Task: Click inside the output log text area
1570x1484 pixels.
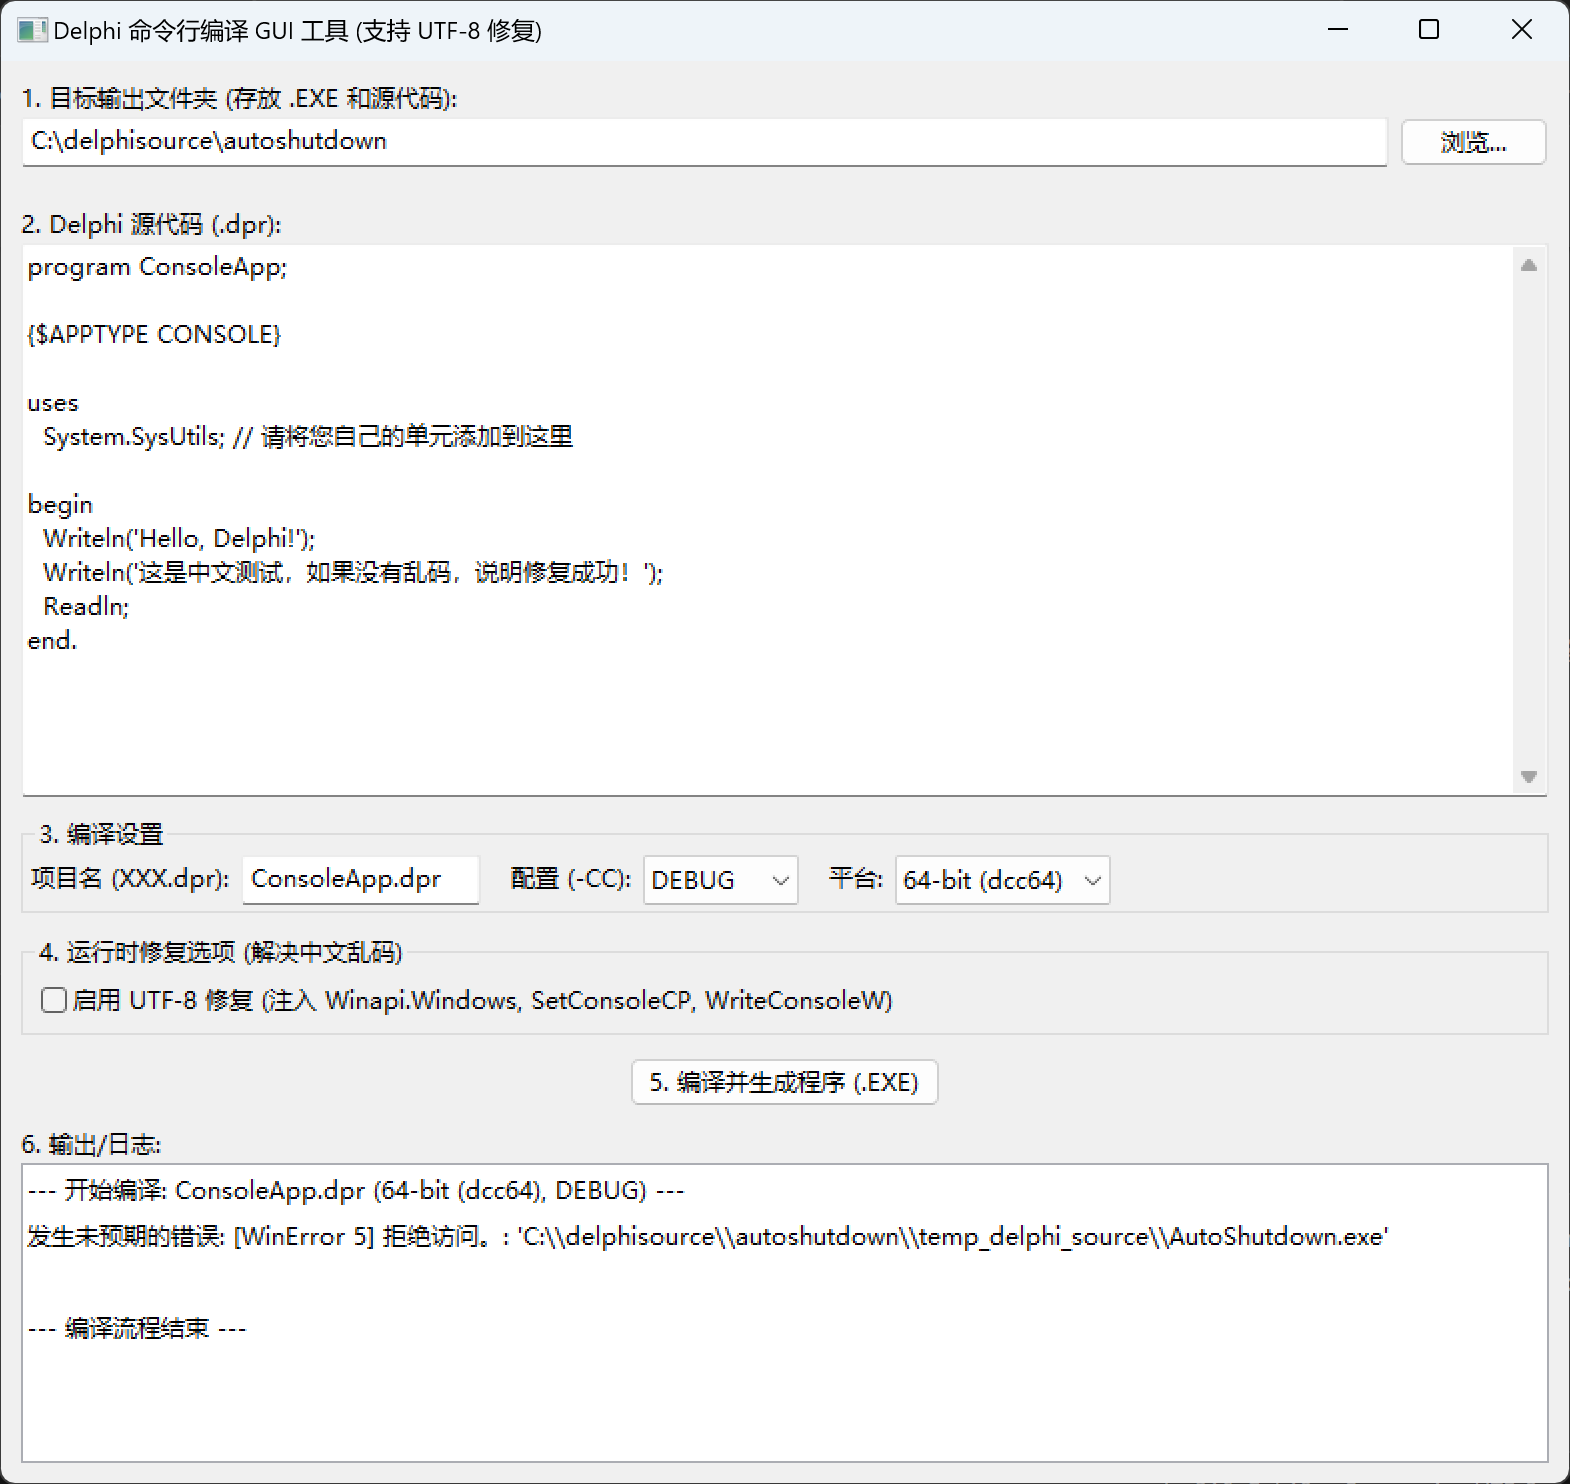Action: click(785, 1313)
